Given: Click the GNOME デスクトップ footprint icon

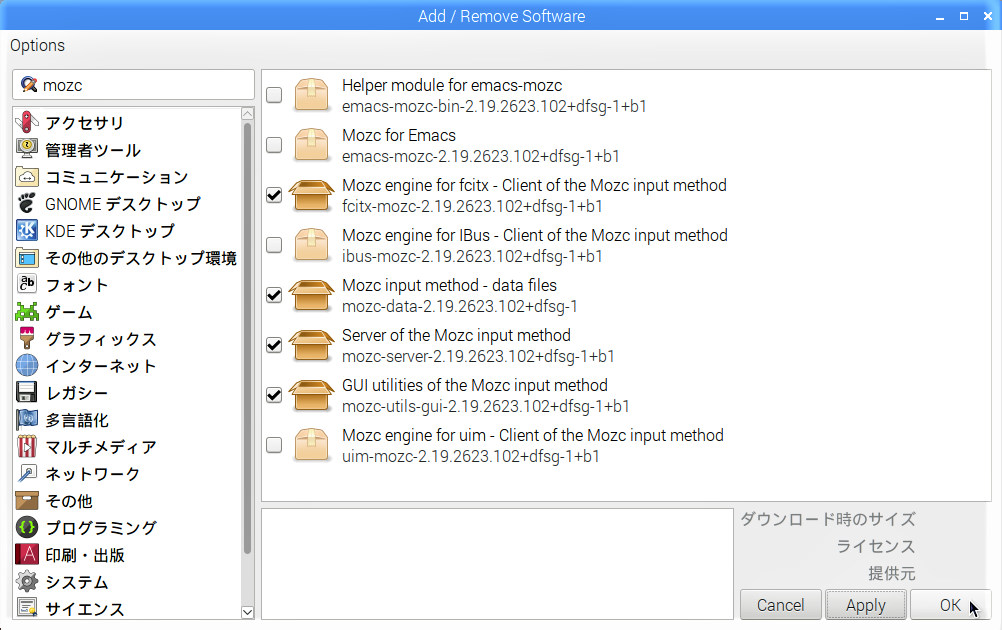Looking at the screenshot, I should coord(27,203).
